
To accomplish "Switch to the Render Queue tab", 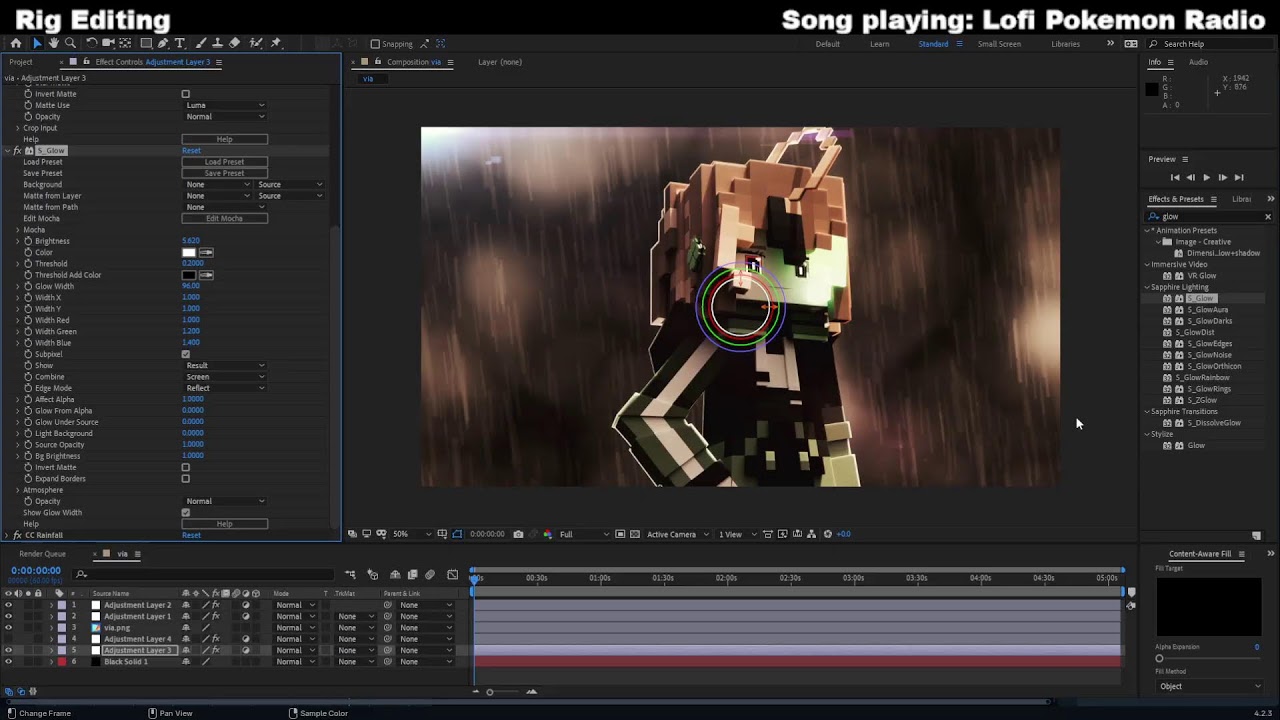I will pyautogui.click(x=42, y=554).
